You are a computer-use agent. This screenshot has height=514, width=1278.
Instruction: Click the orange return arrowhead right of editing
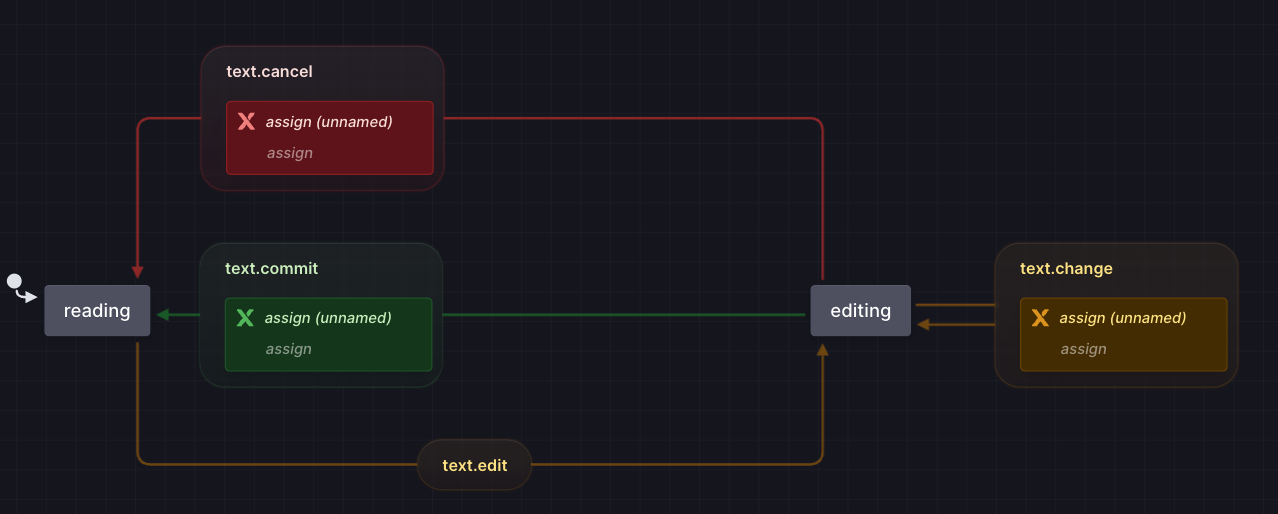tap(924, 324)
